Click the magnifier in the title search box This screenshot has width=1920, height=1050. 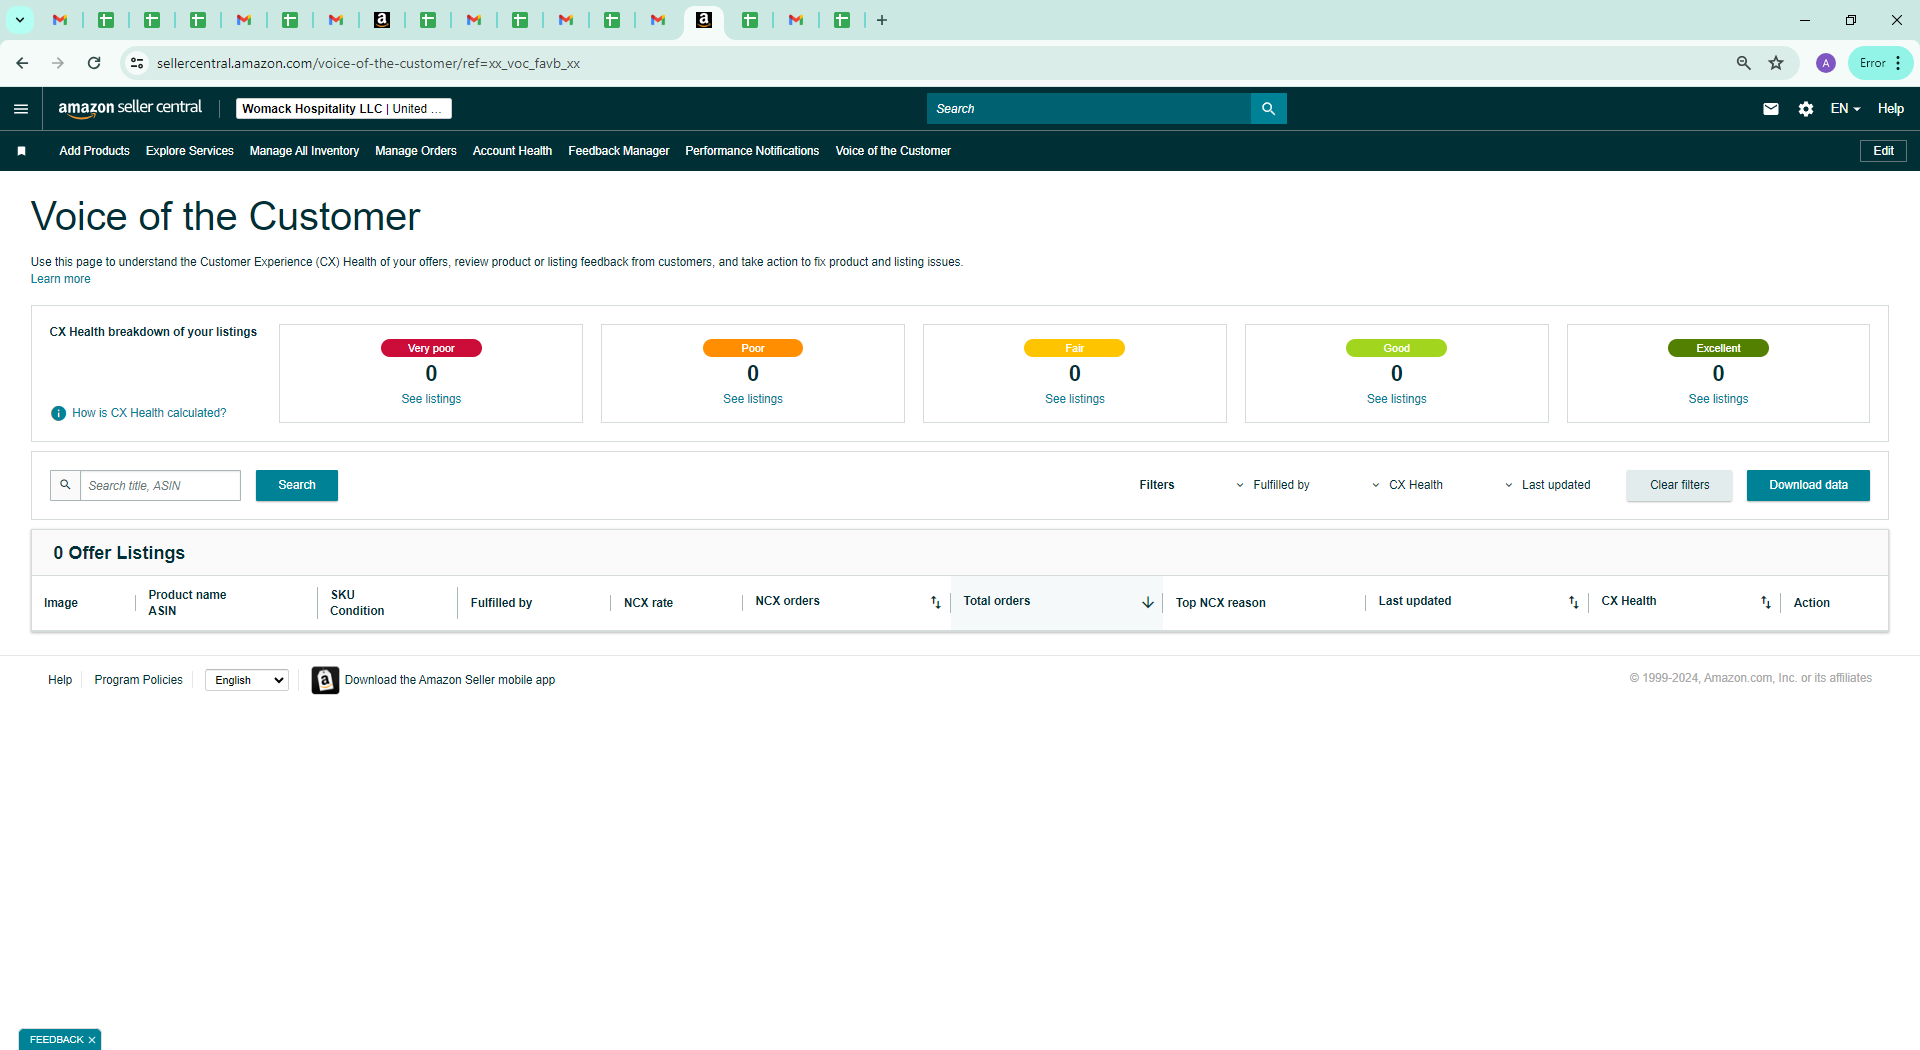point(65,485)
